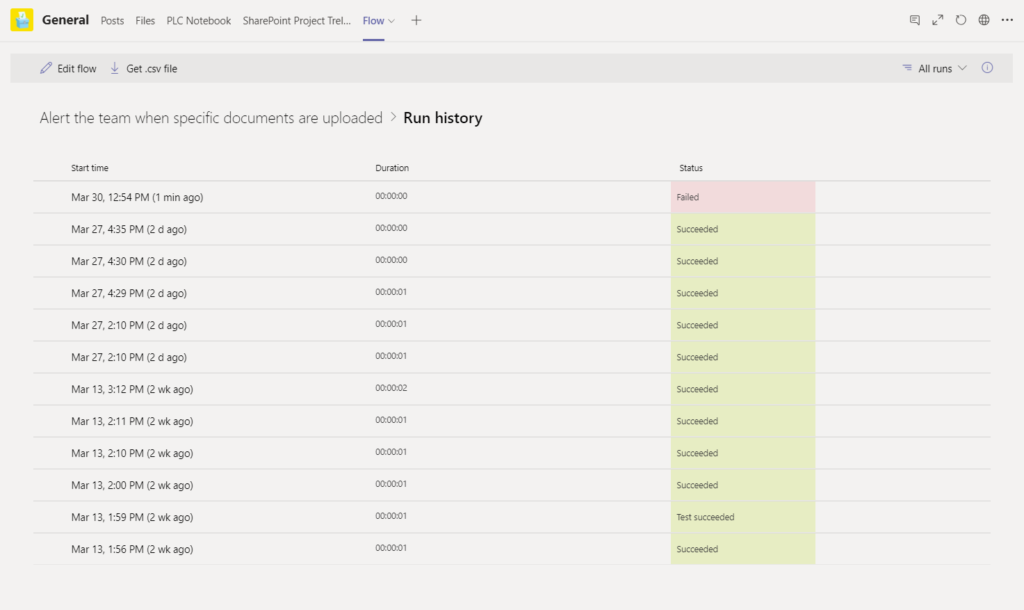Select the Edit flow pencil icon

[45, 67]
